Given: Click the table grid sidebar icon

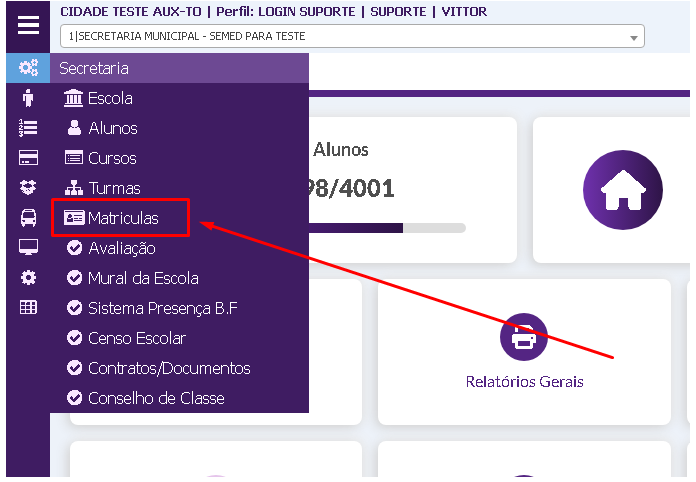Looking at the screenshot, I should pos(28,308).
